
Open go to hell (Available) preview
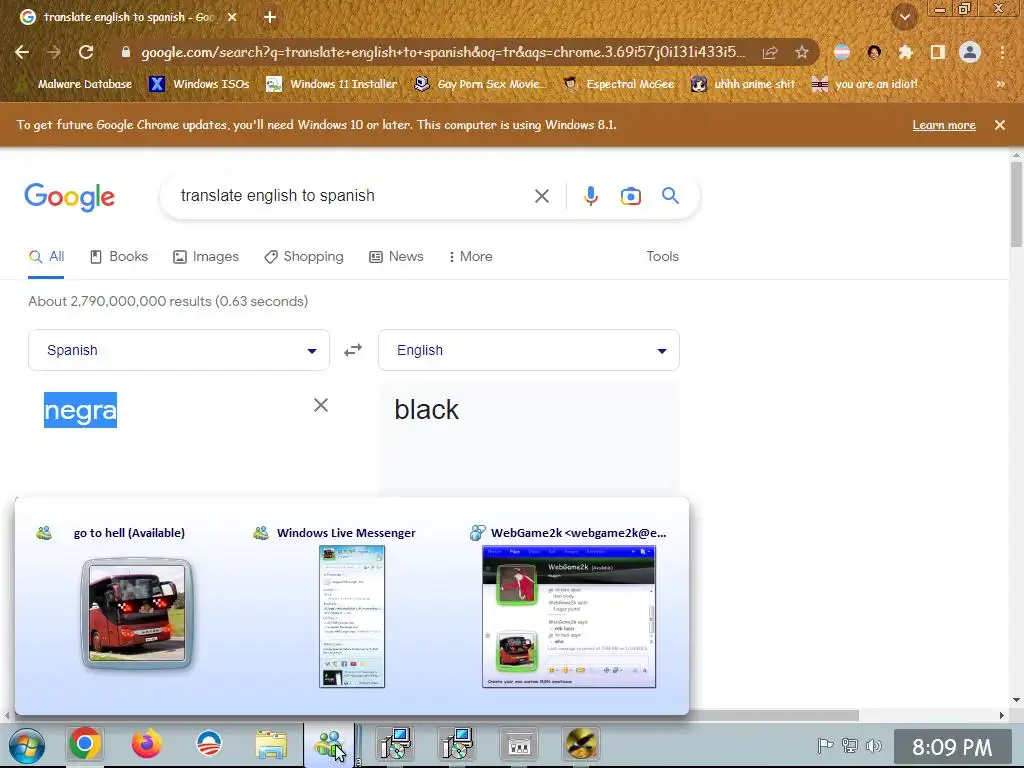point(137,613)
